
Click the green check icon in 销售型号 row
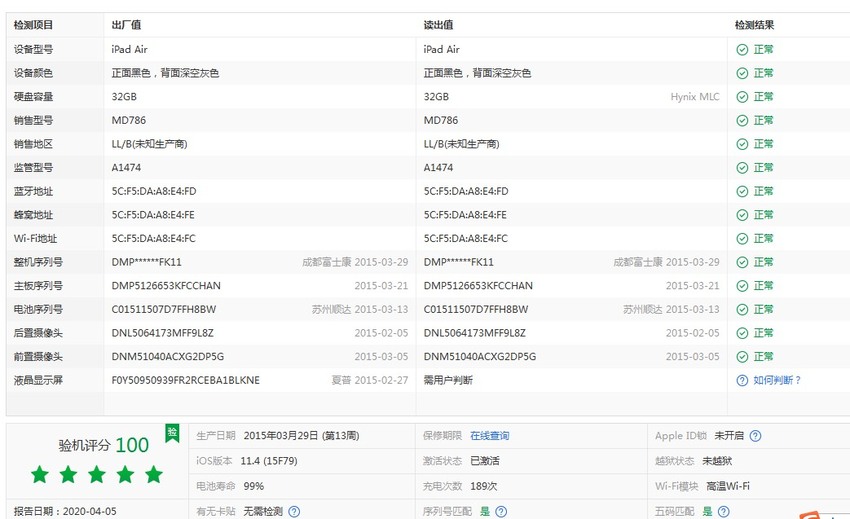742,120
